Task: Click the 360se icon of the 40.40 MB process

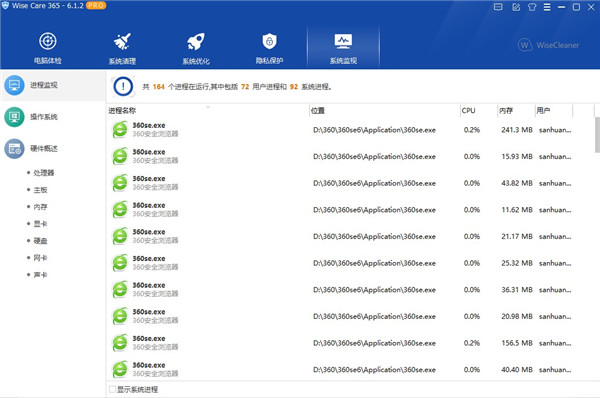Action: point(120,369)
